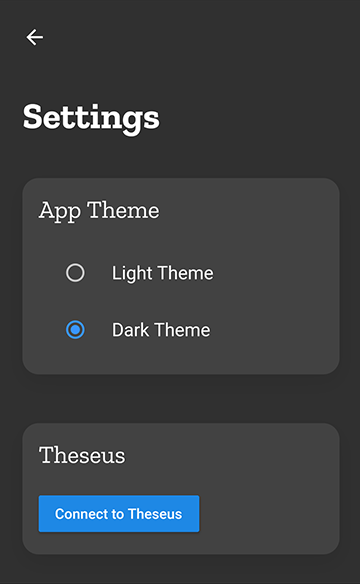
Task: Click the dark background between the two cards
Action: pyautogui.click(x=181, y=399)
